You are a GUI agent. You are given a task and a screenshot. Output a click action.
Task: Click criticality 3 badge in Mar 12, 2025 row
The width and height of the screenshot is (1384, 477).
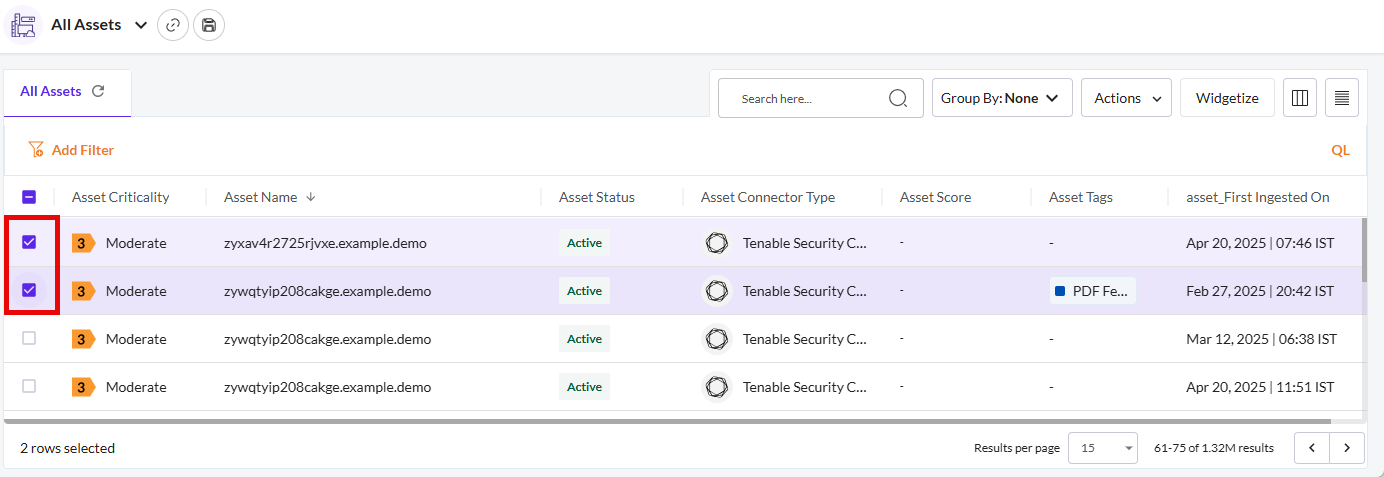[x=84, y=339]
